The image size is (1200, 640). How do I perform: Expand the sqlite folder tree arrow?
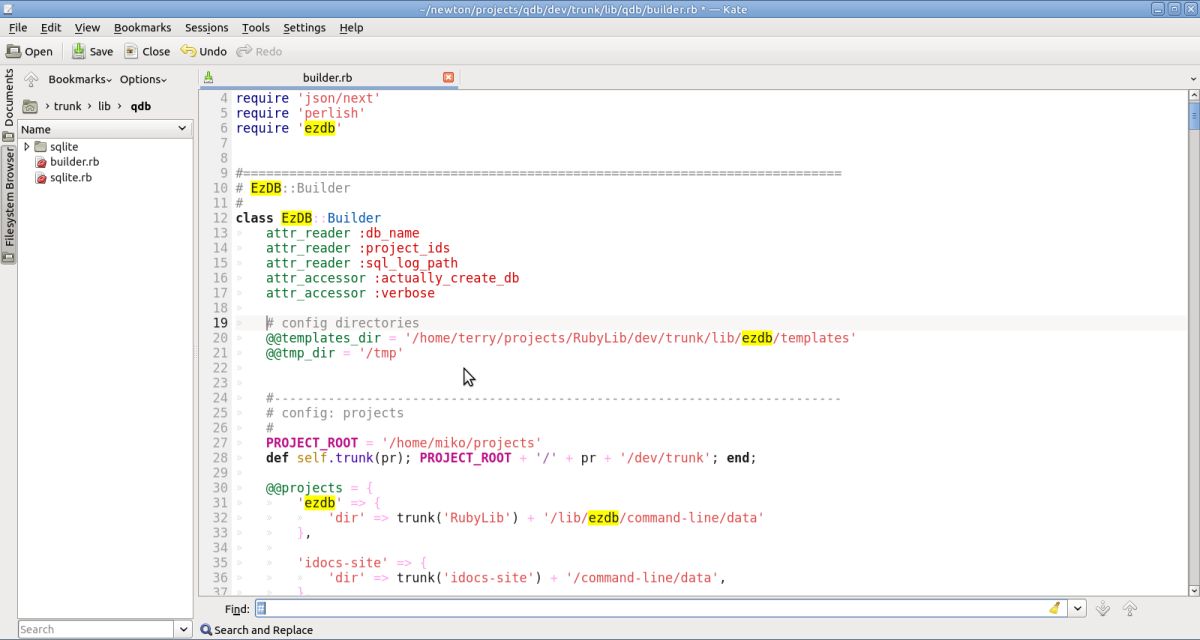27,146
